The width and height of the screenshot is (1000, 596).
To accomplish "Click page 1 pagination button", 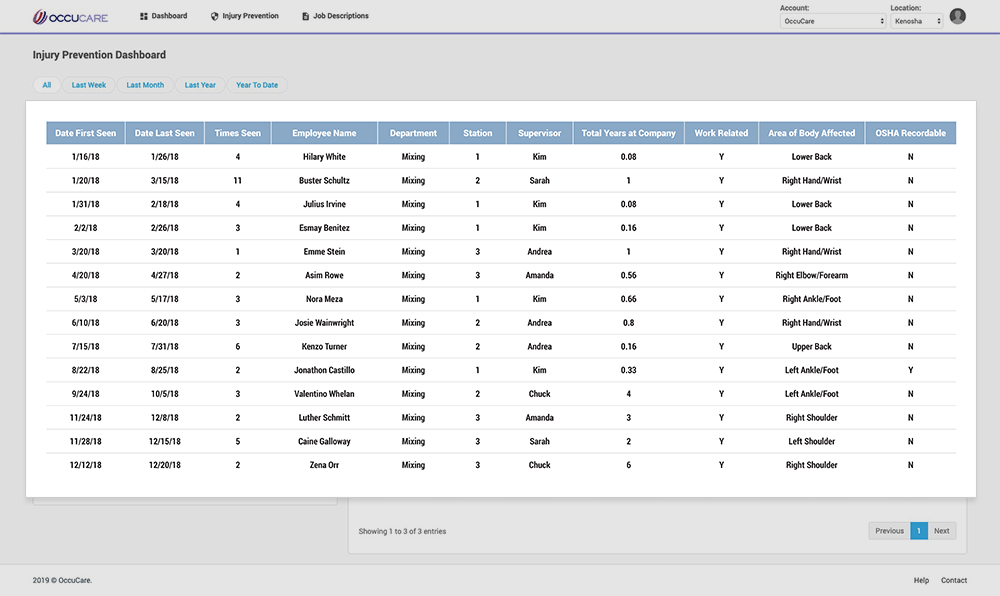I will coord(919,531).
